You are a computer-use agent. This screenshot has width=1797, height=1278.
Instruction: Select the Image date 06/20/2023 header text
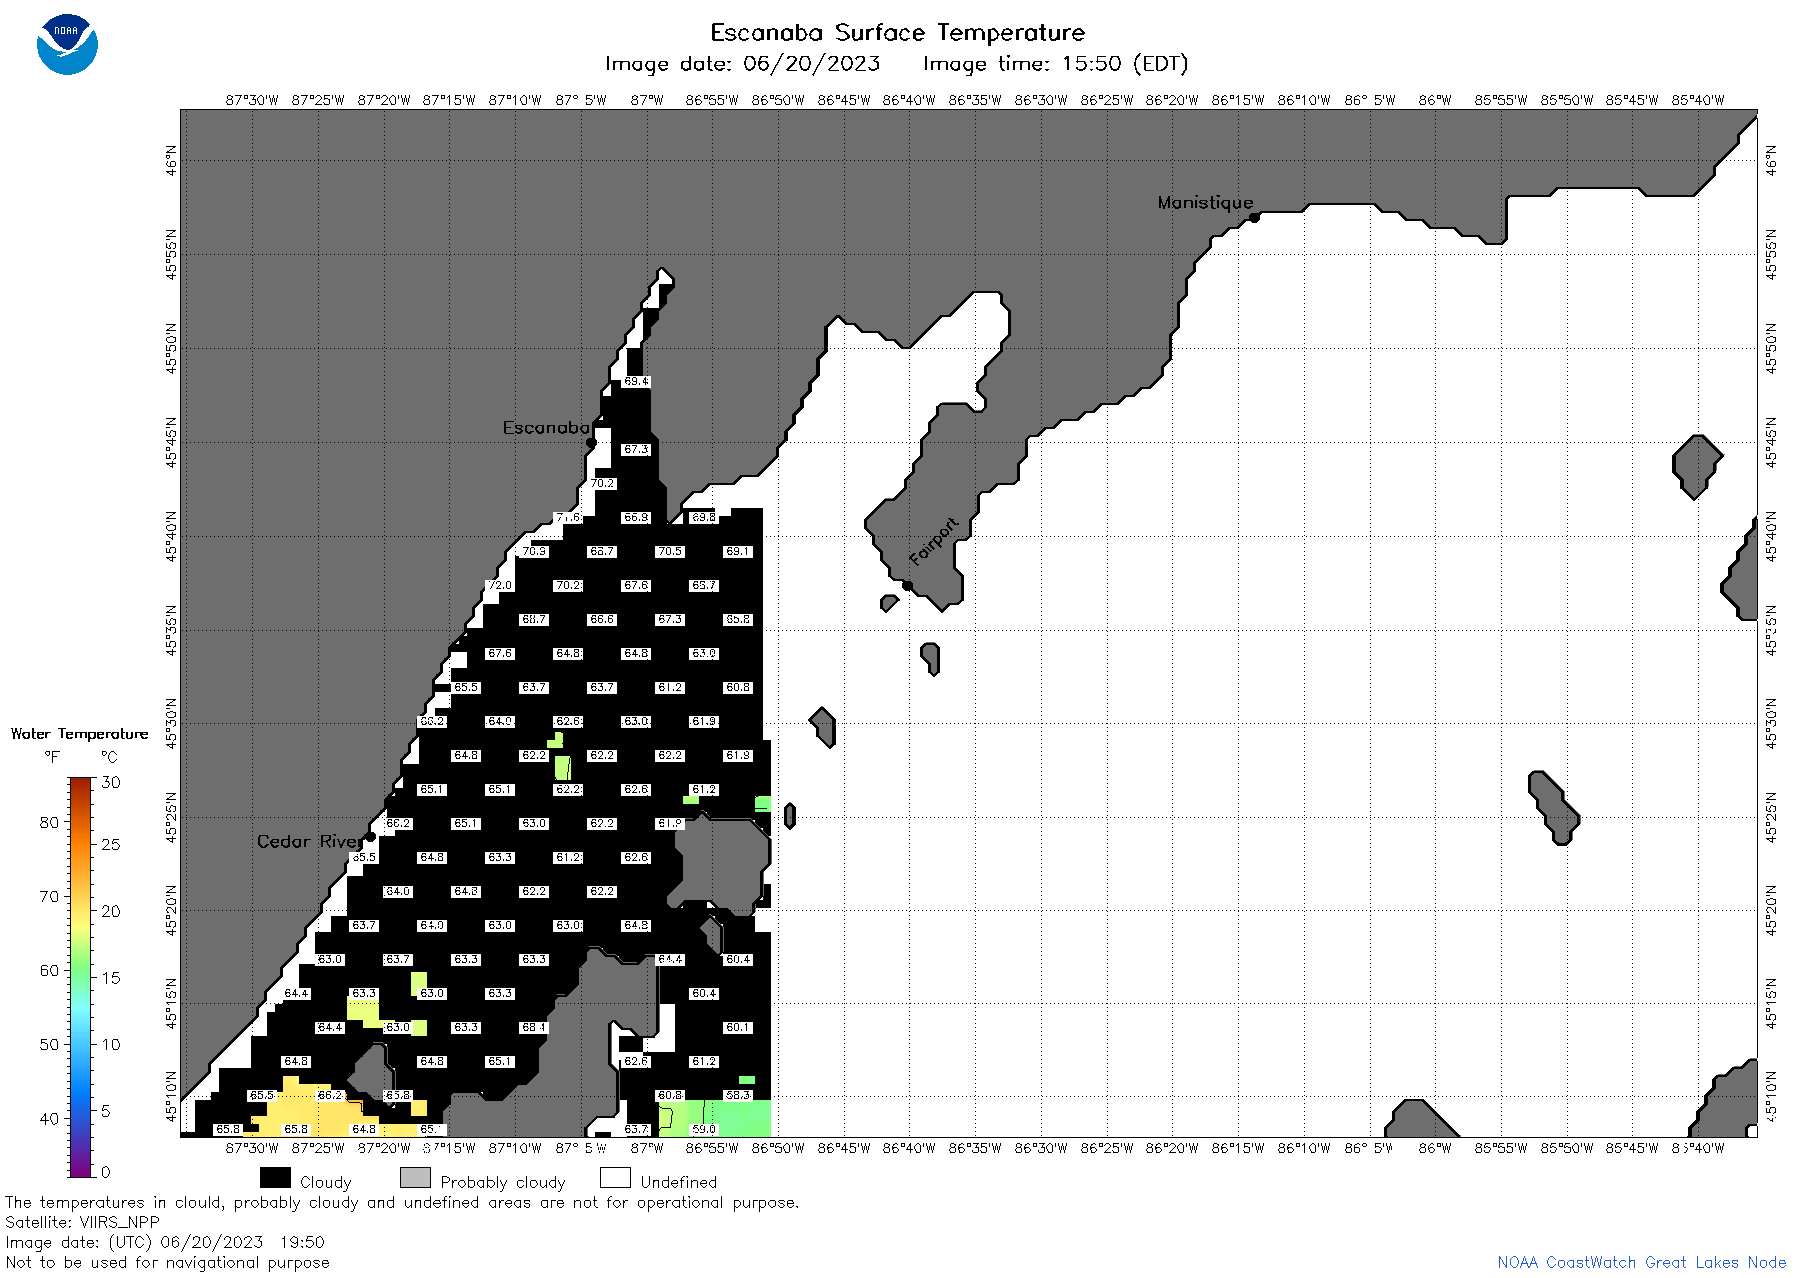point(742,64)
